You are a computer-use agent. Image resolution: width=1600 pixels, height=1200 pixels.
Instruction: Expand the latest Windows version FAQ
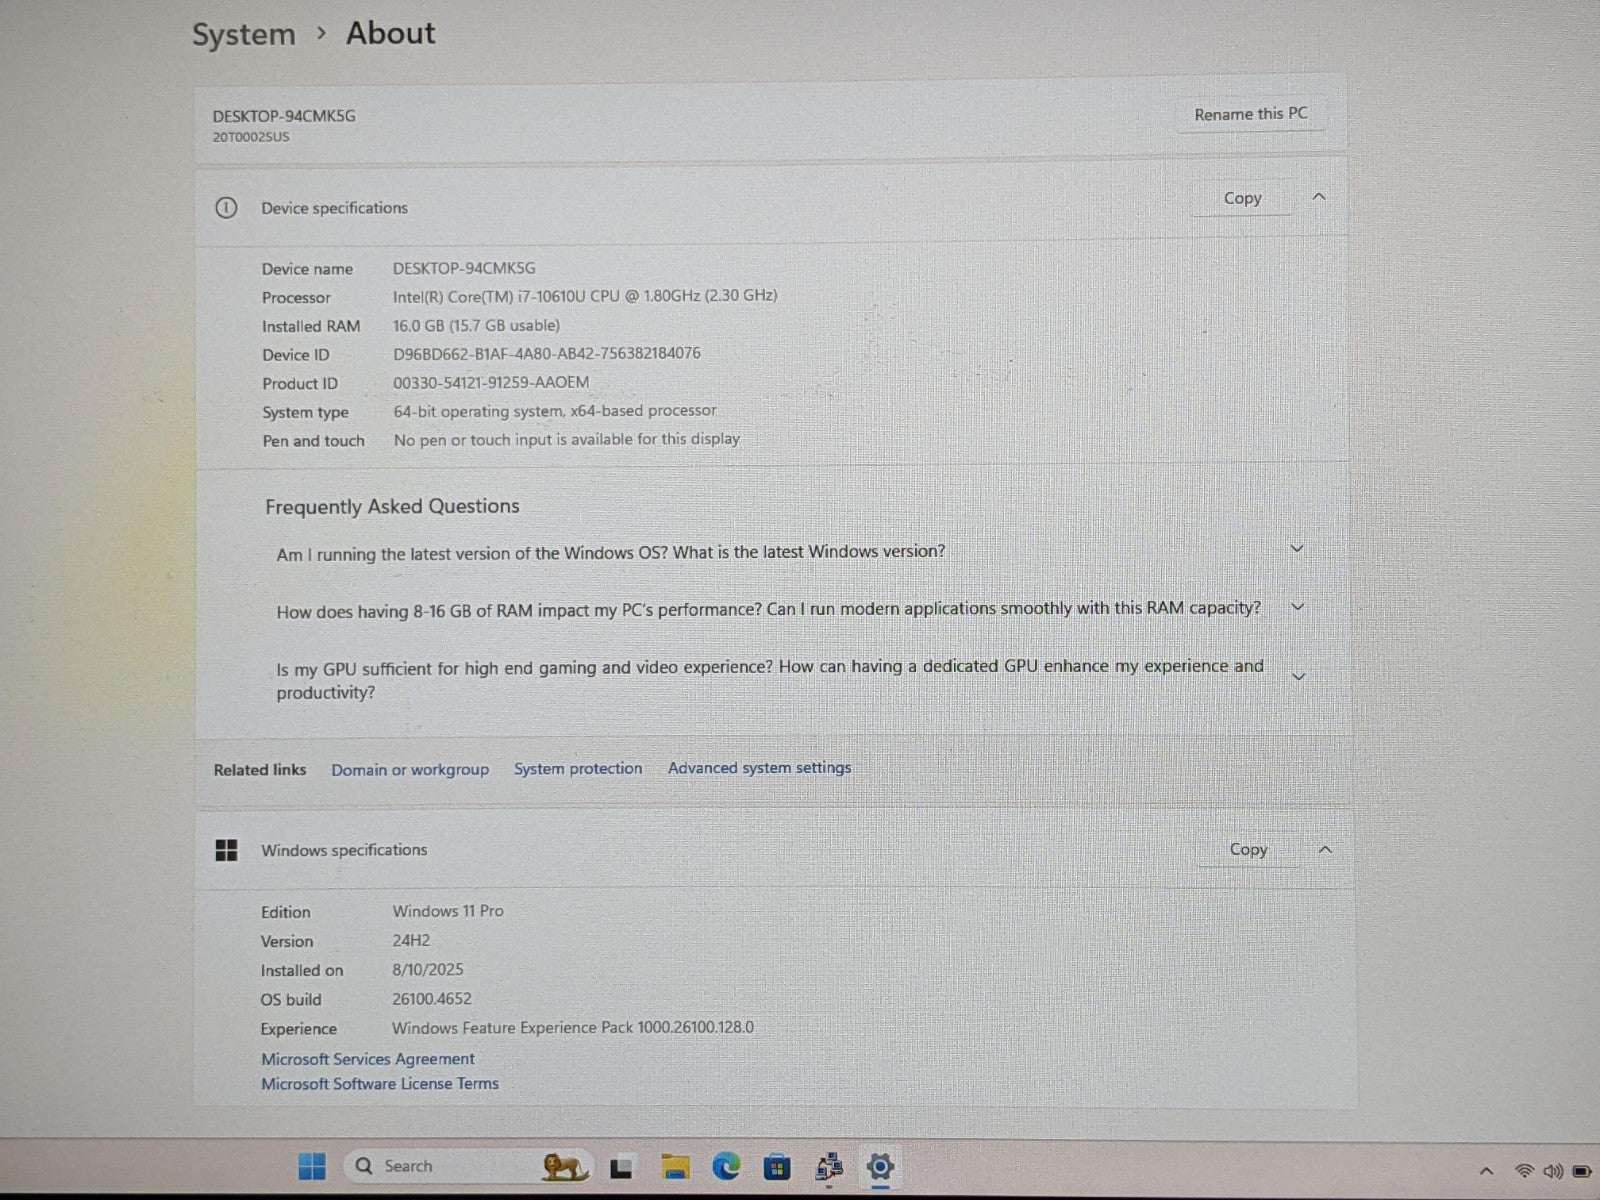point(1297,549)
